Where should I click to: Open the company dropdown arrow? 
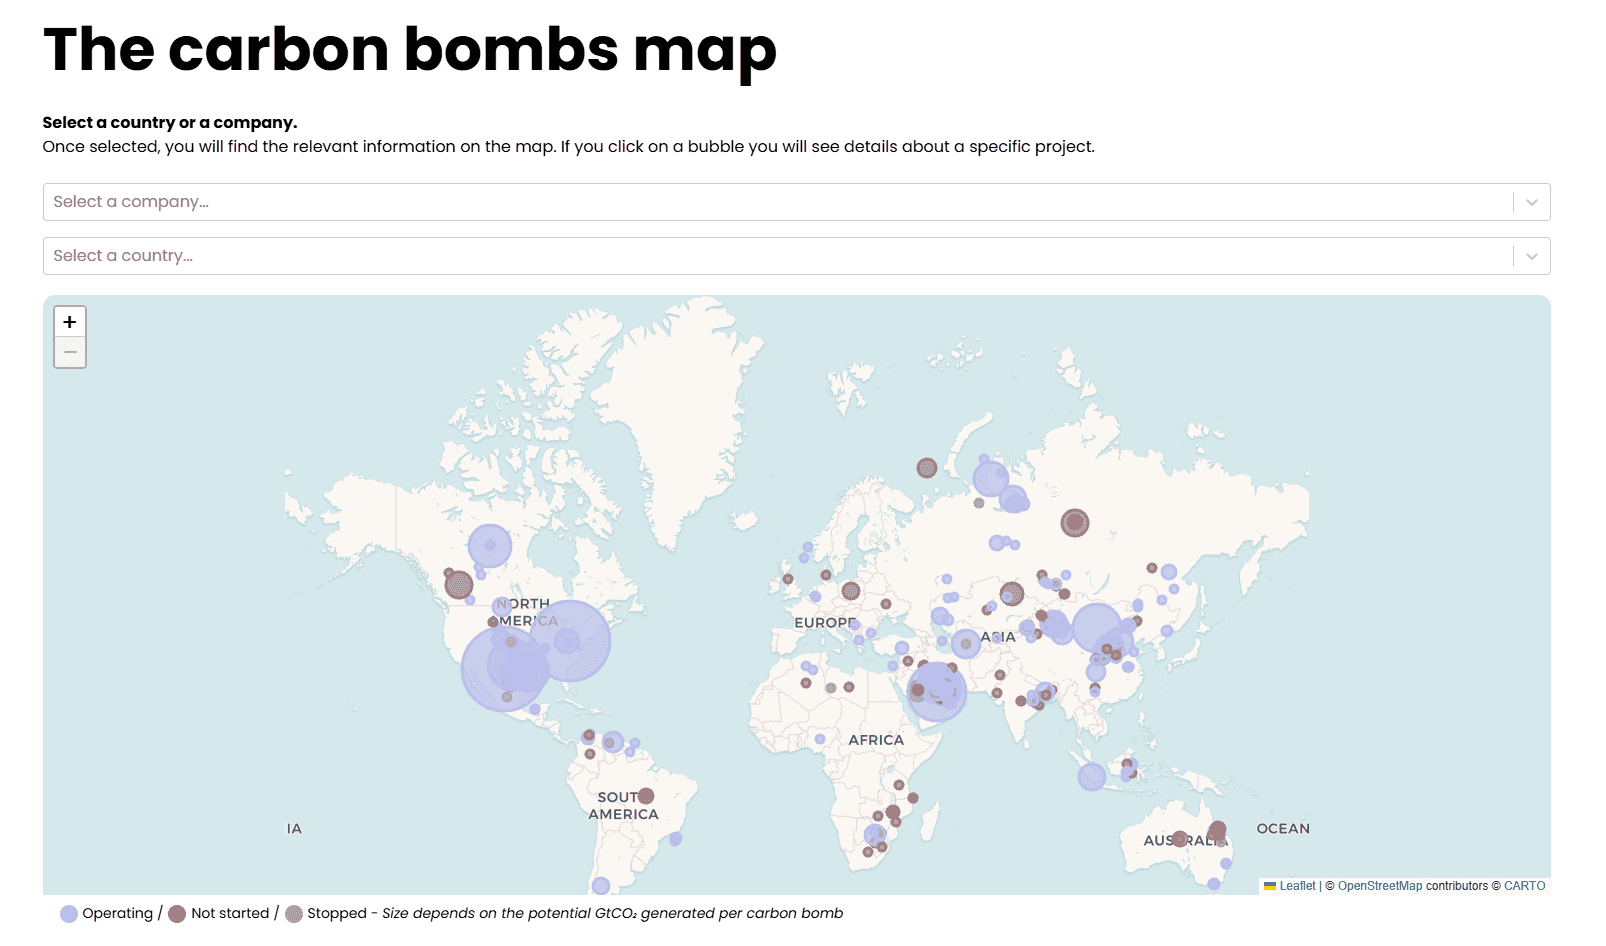coord(1531,202)
